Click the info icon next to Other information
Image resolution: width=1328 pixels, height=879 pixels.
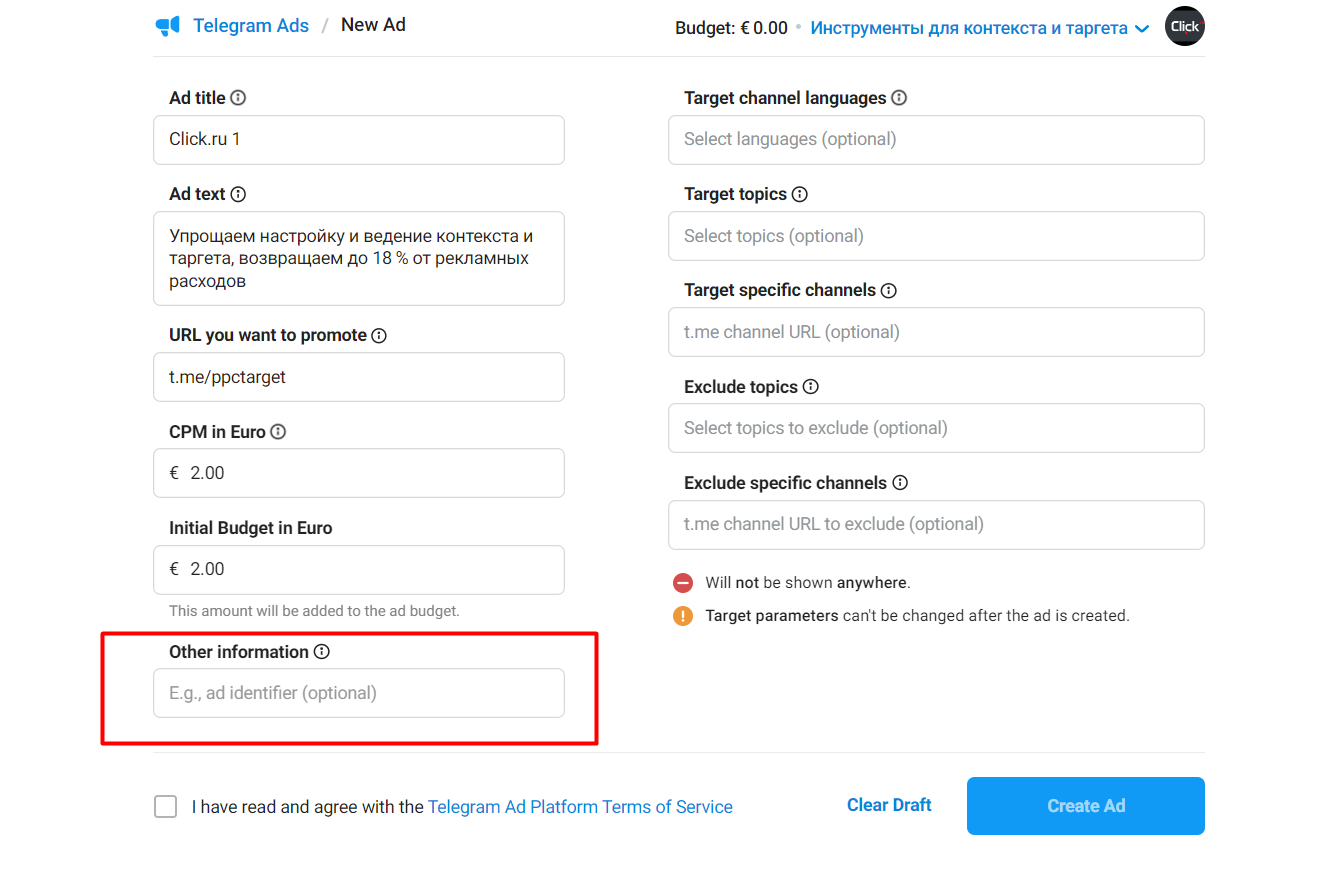pos(321,652)
